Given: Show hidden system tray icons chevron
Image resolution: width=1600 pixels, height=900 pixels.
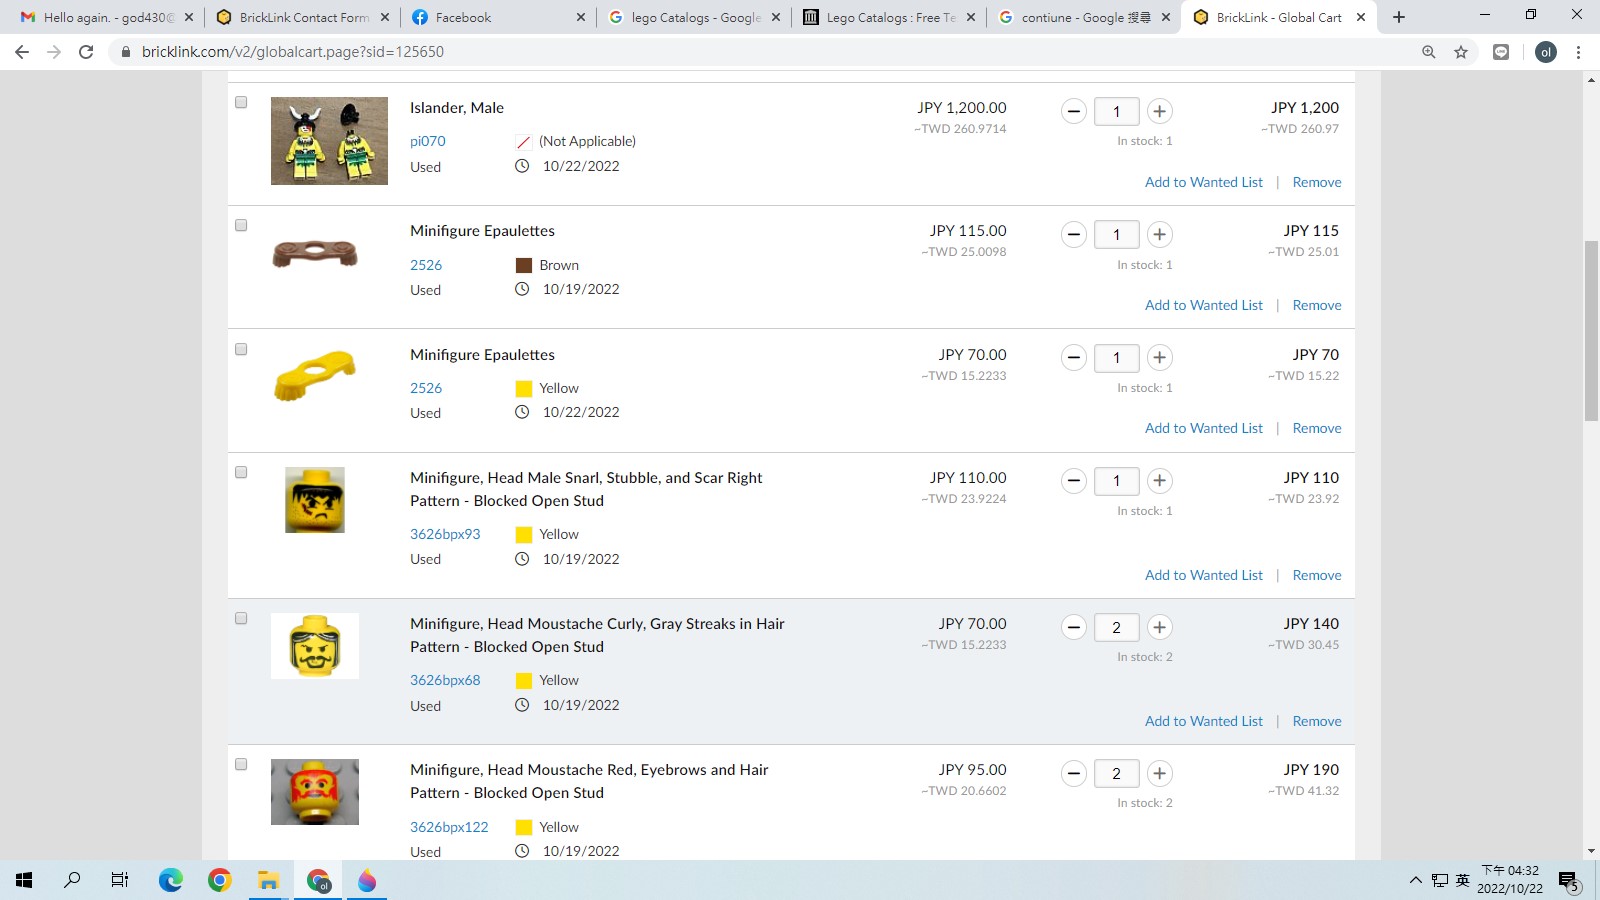Looking at the screenshot, I should point(1415,880).
